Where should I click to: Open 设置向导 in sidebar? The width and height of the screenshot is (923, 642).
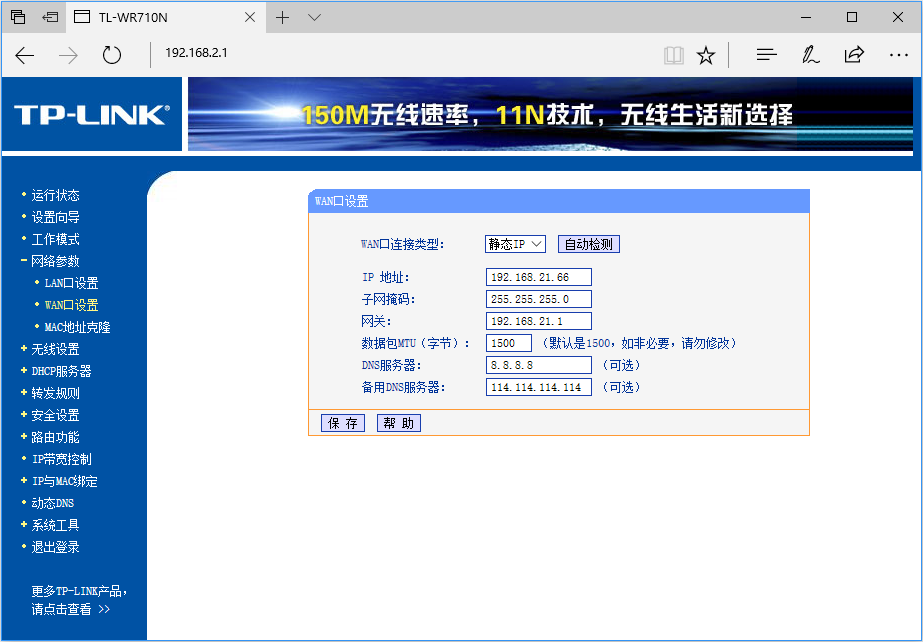coord(55,217)
